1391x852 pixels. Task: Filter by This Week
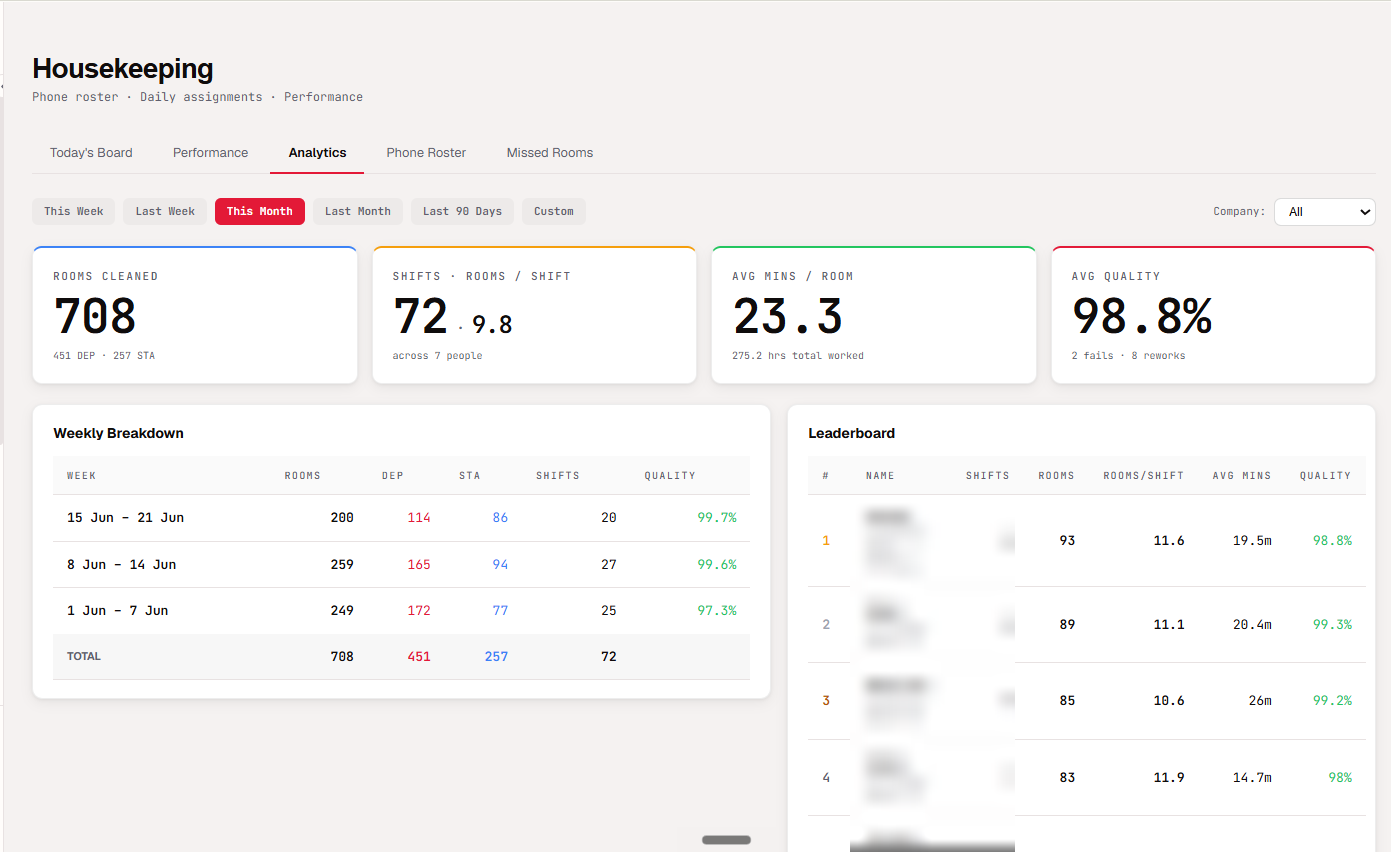(x=74, y=211)
